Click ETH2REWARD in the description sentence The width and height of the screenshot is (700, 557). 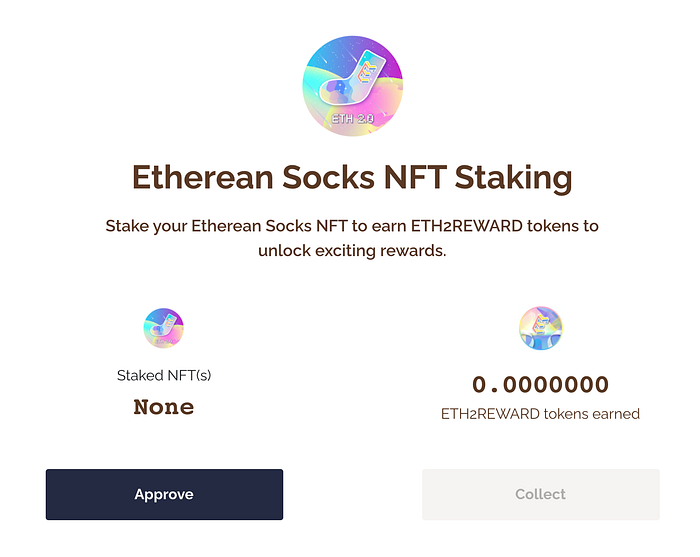467,226
